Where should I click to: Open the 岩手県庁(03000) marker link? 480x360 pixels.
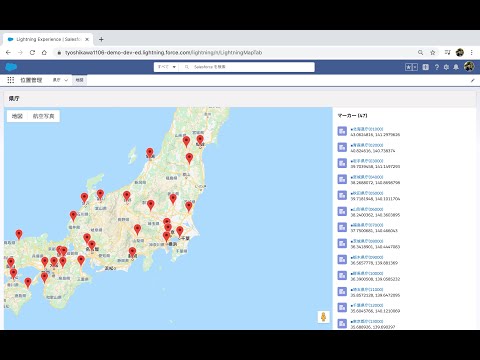367,161
